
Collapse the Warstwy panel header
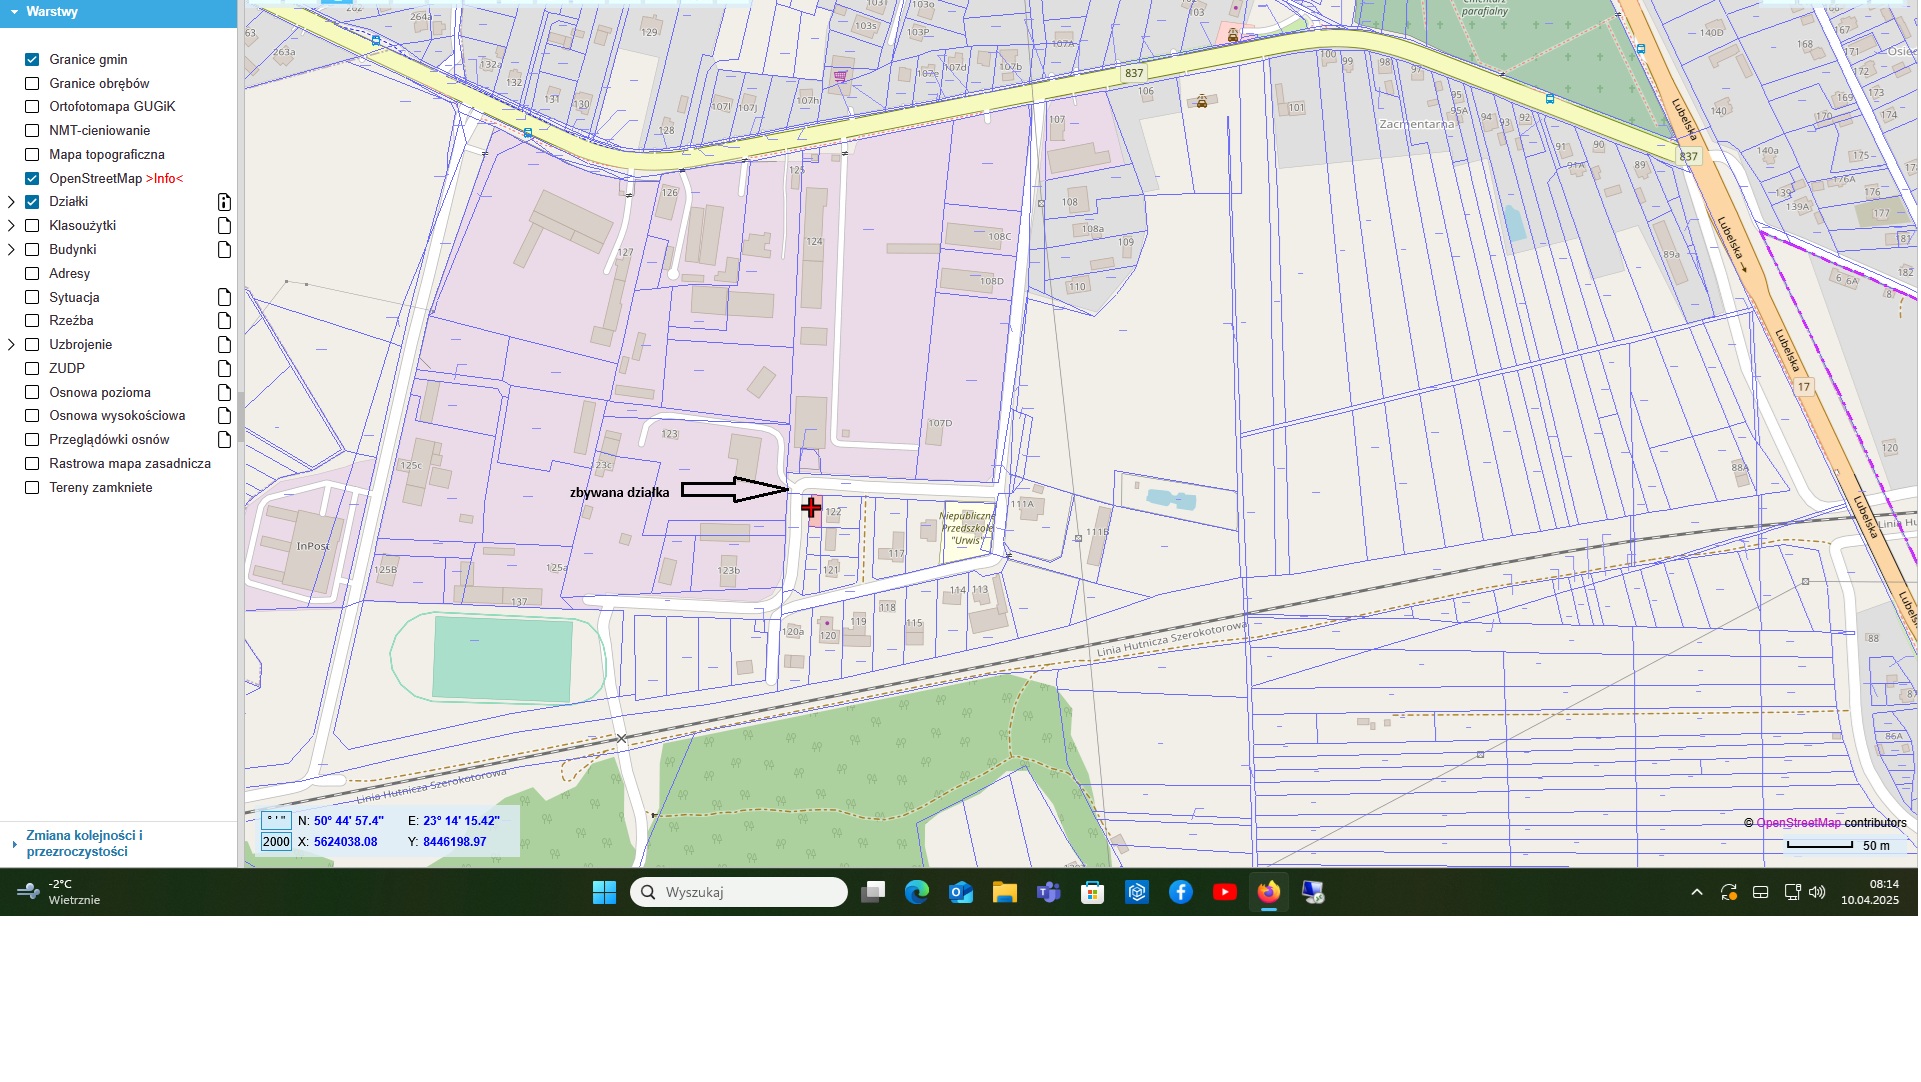(x=15, y=12)
